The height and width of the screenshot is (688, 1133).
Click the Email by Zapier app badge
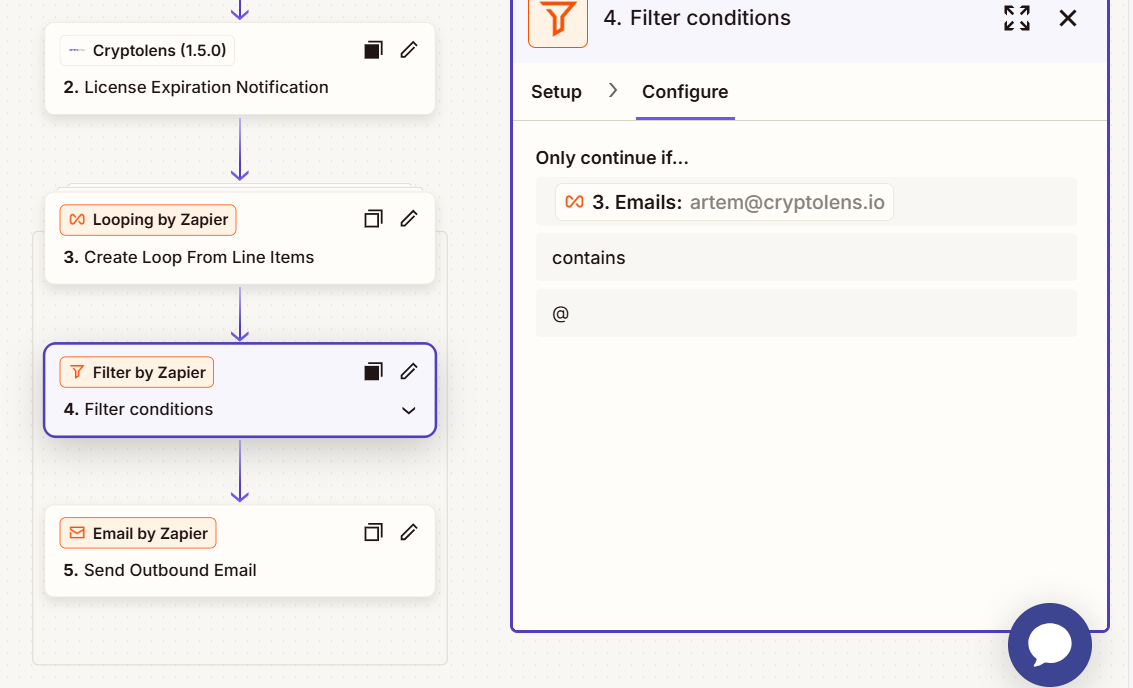[x=138, y=533]
